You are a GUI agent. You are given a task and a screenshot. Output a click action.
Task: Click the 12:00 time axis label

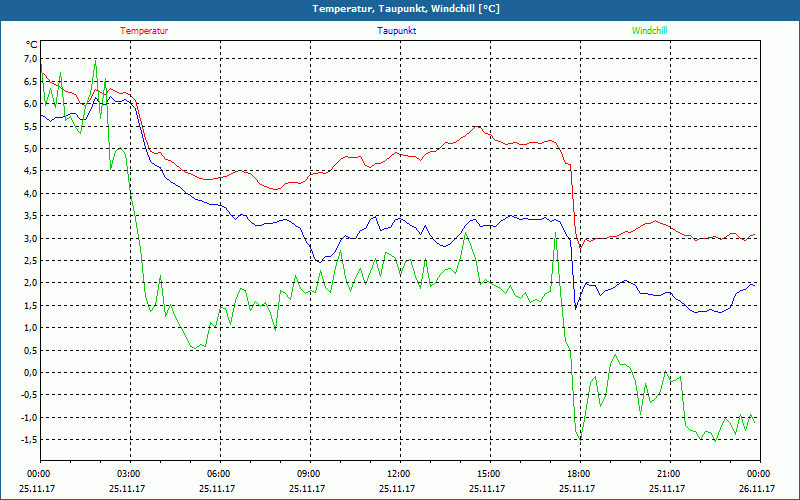398,474
